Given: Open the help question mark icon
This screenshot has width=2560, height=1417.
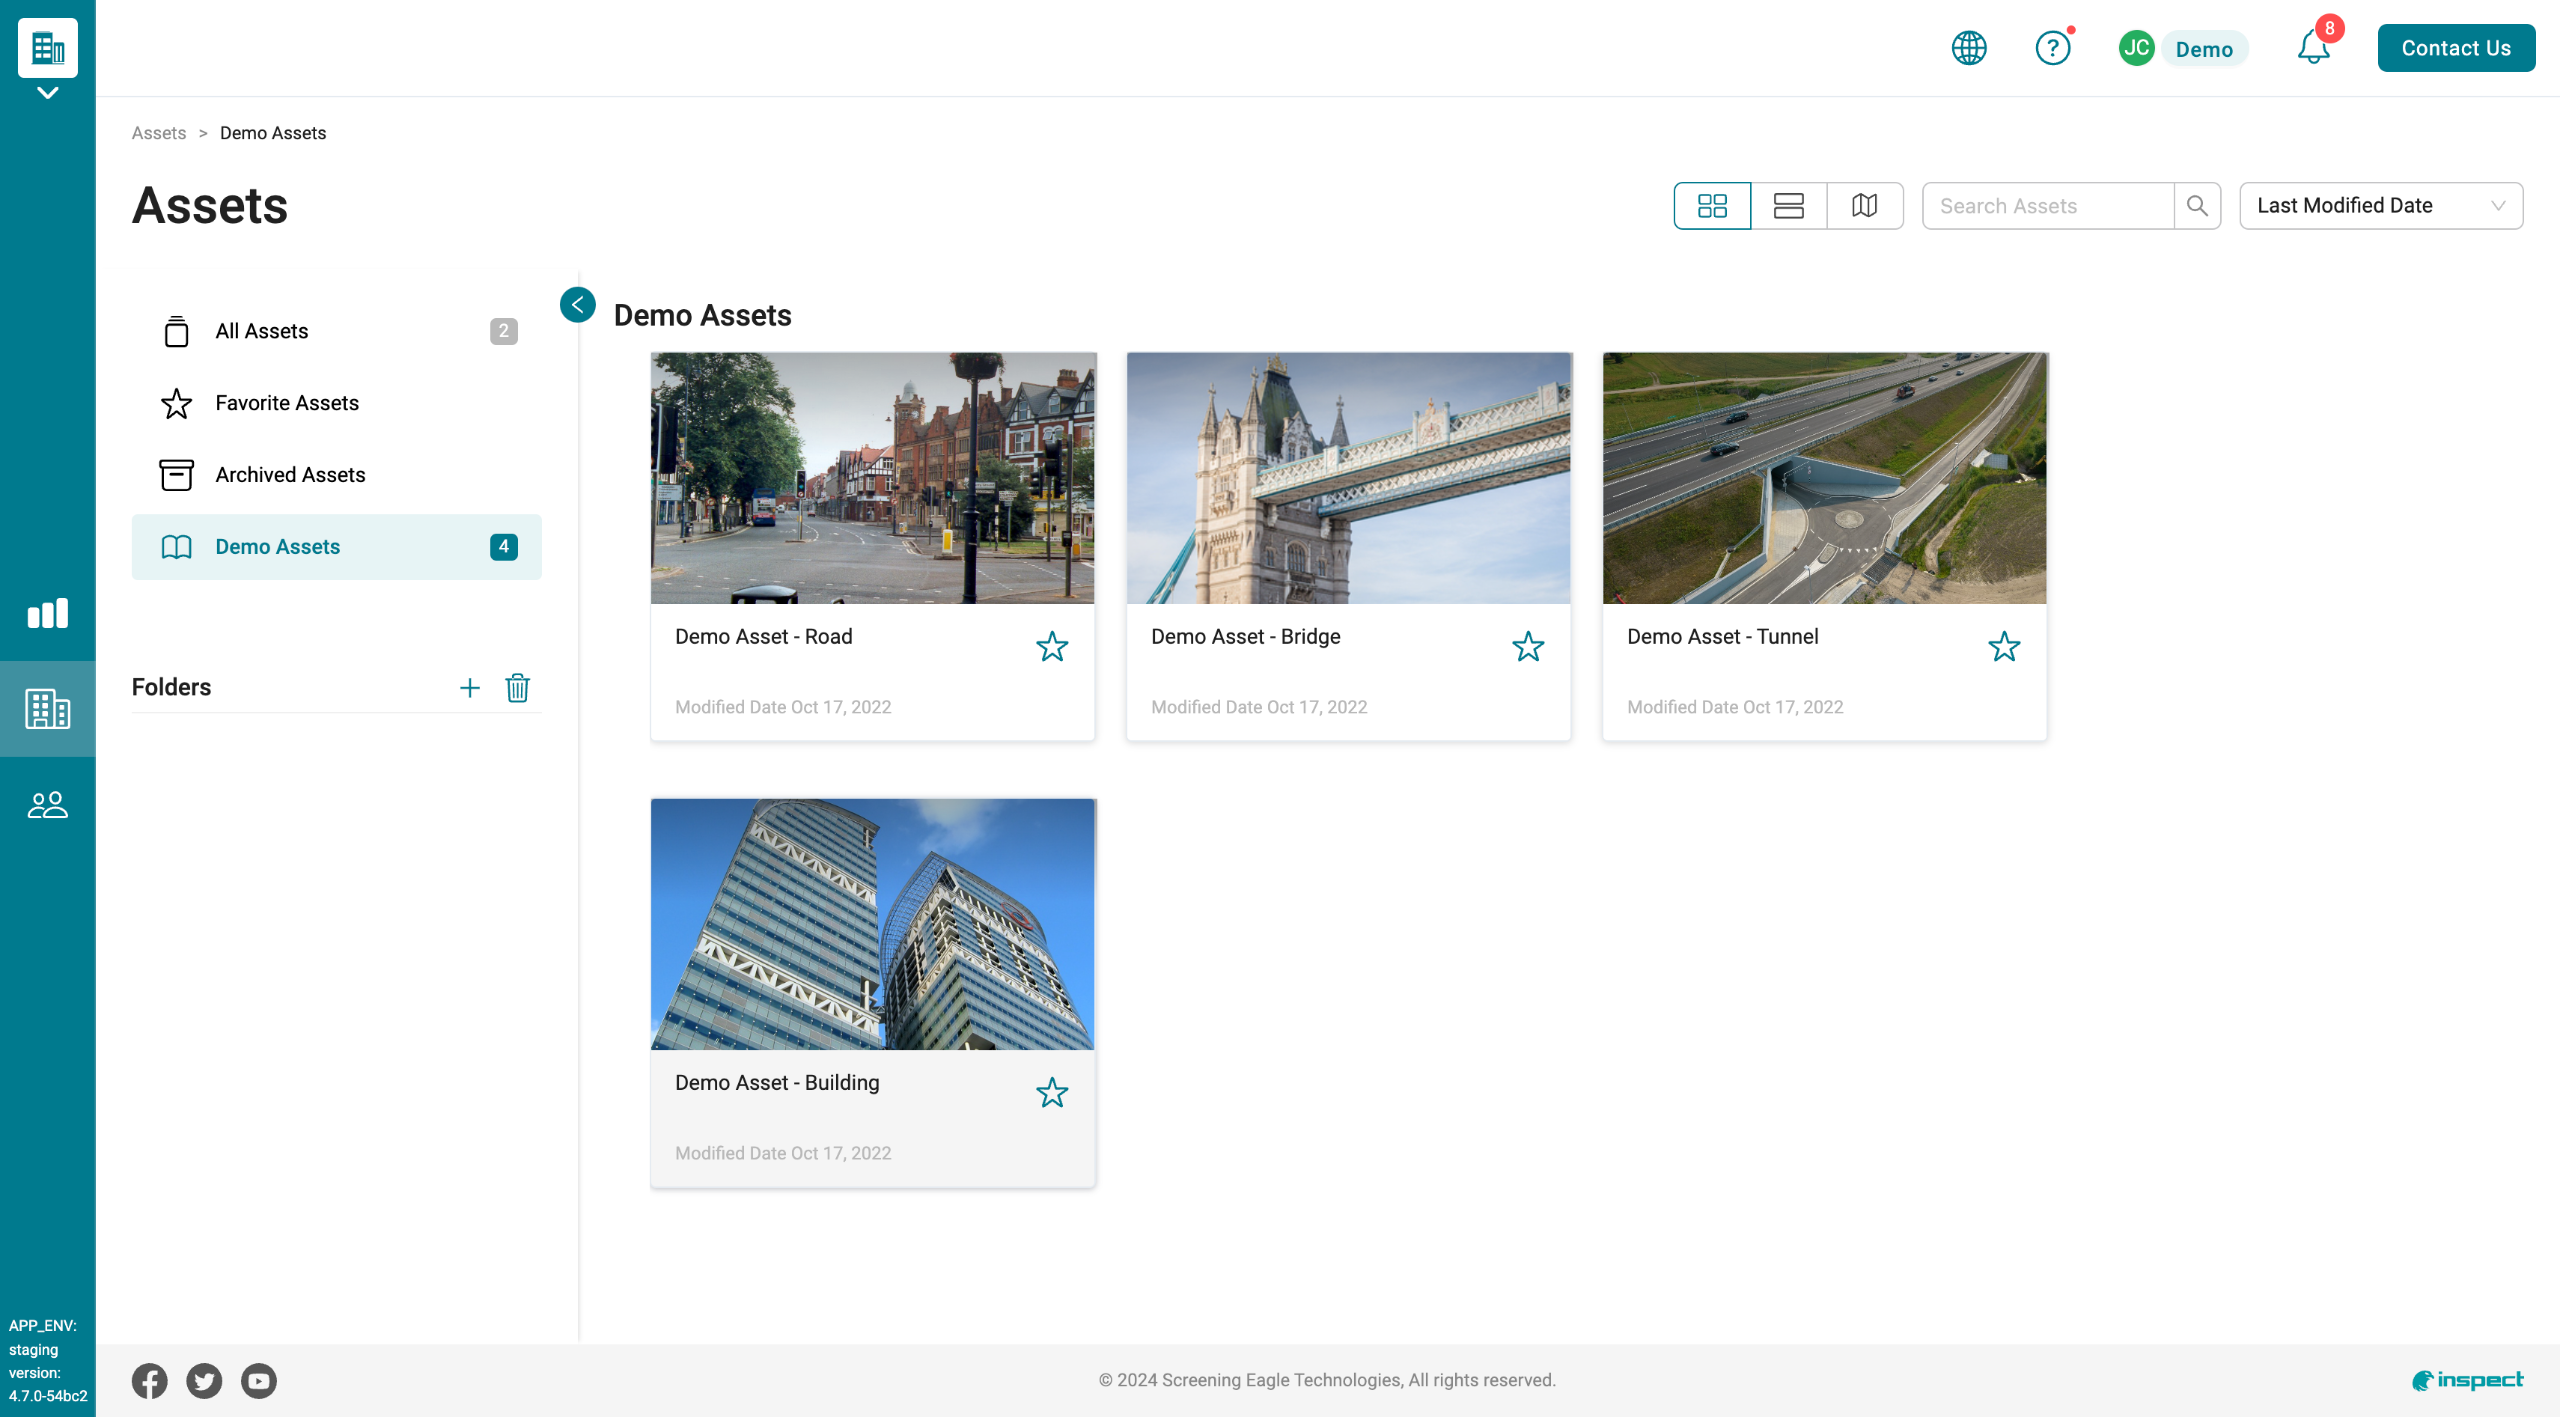Looking at the screenshot, I should (x=2052, y=48).
